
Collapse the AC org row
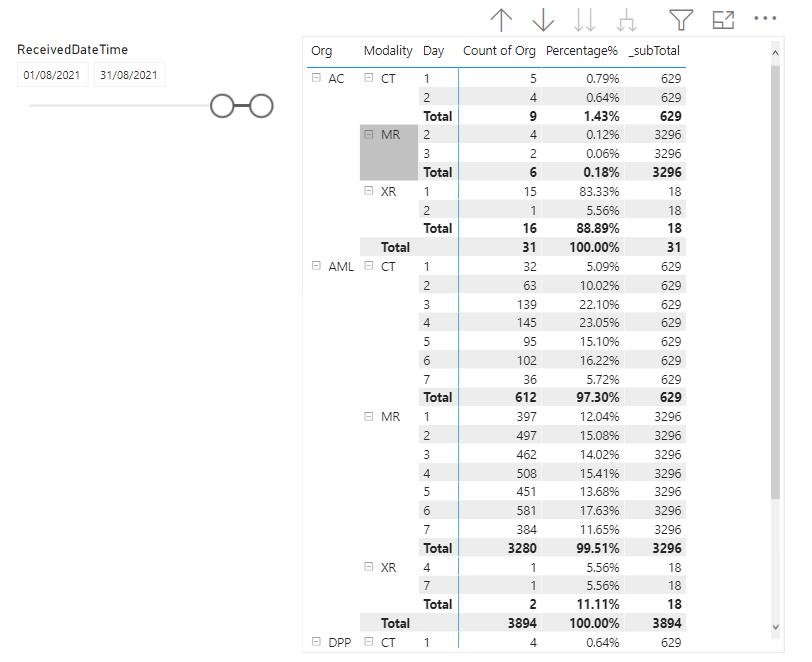point(316,78)
